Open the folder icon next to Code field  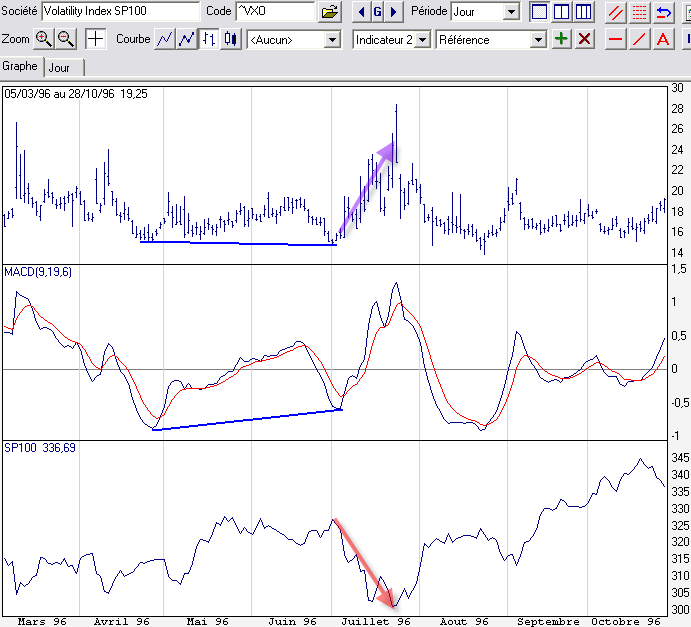click(x=330, y=12)
